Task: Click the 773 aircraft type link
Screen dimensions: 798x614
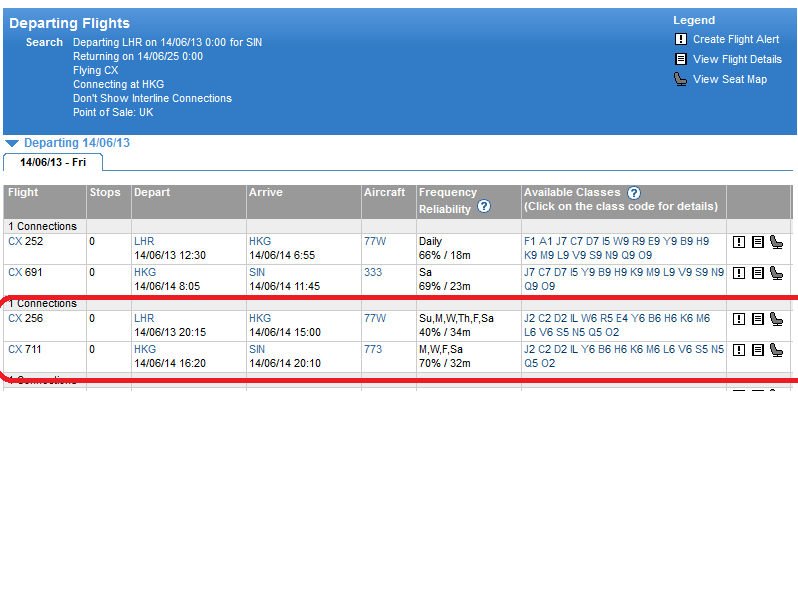Action: click(372, 350)
